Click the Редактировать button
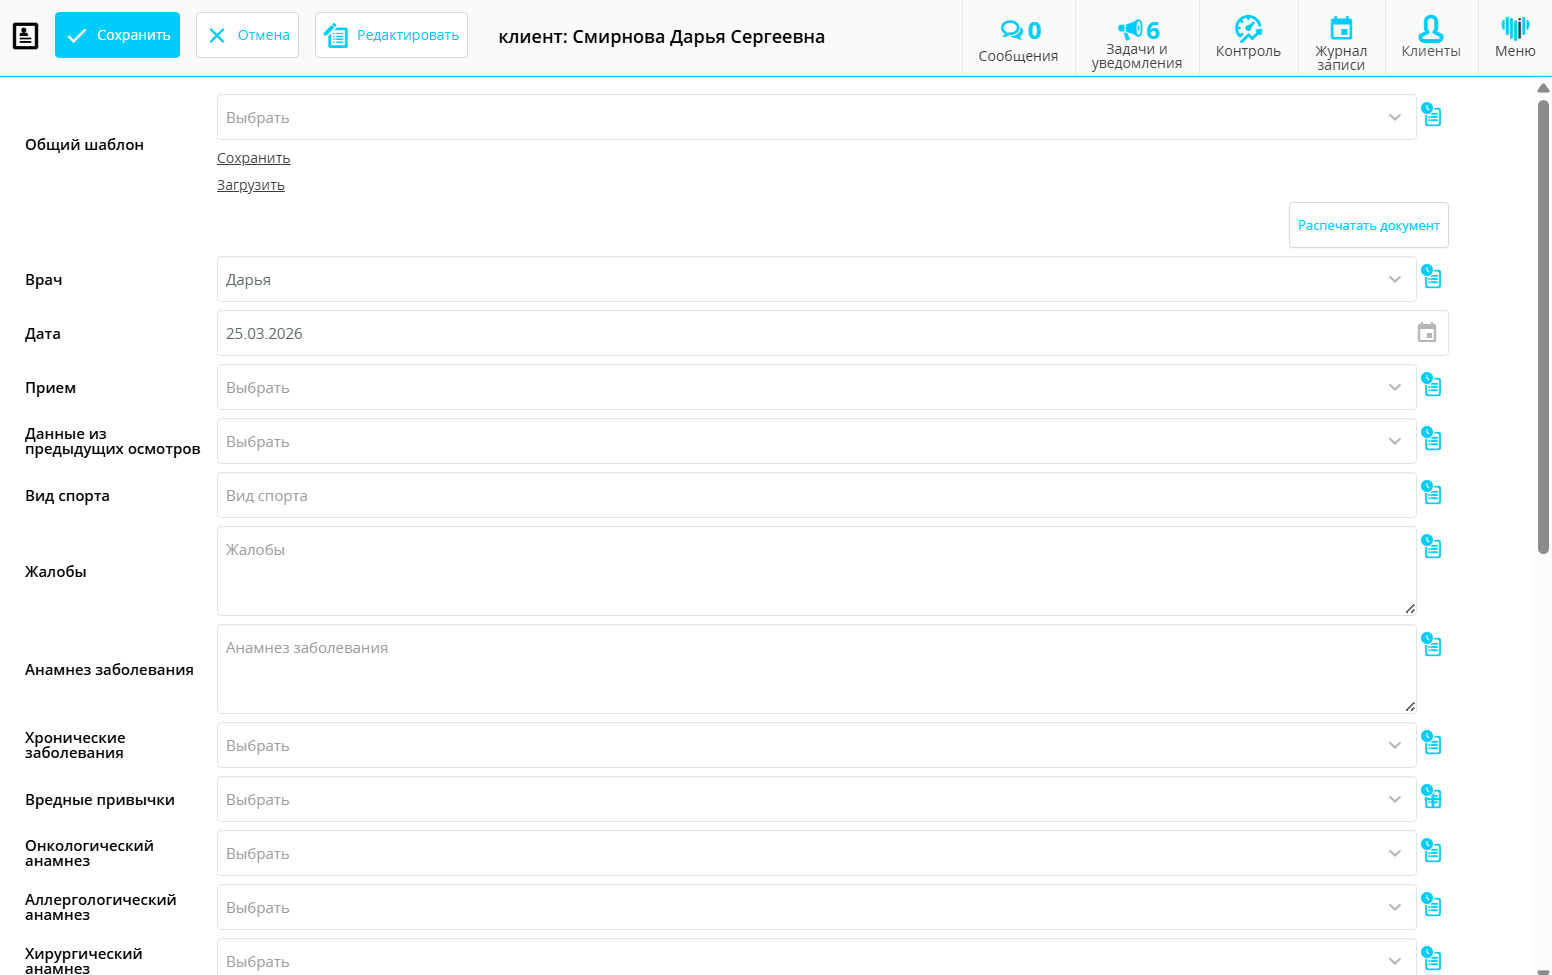The image size is (1552, 975). [x=391, y=35]
